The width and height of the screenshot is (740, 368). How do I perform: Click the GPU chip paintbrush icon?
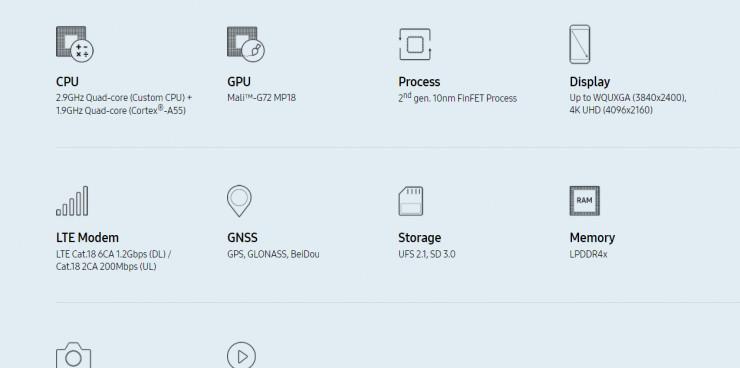[245, 44]
